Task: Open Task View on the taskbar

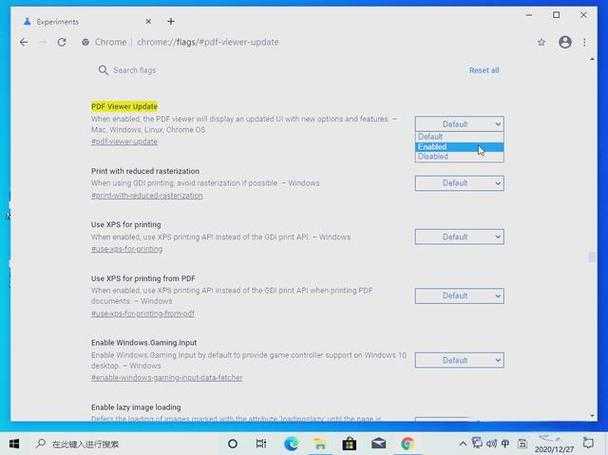Action: 261,443
